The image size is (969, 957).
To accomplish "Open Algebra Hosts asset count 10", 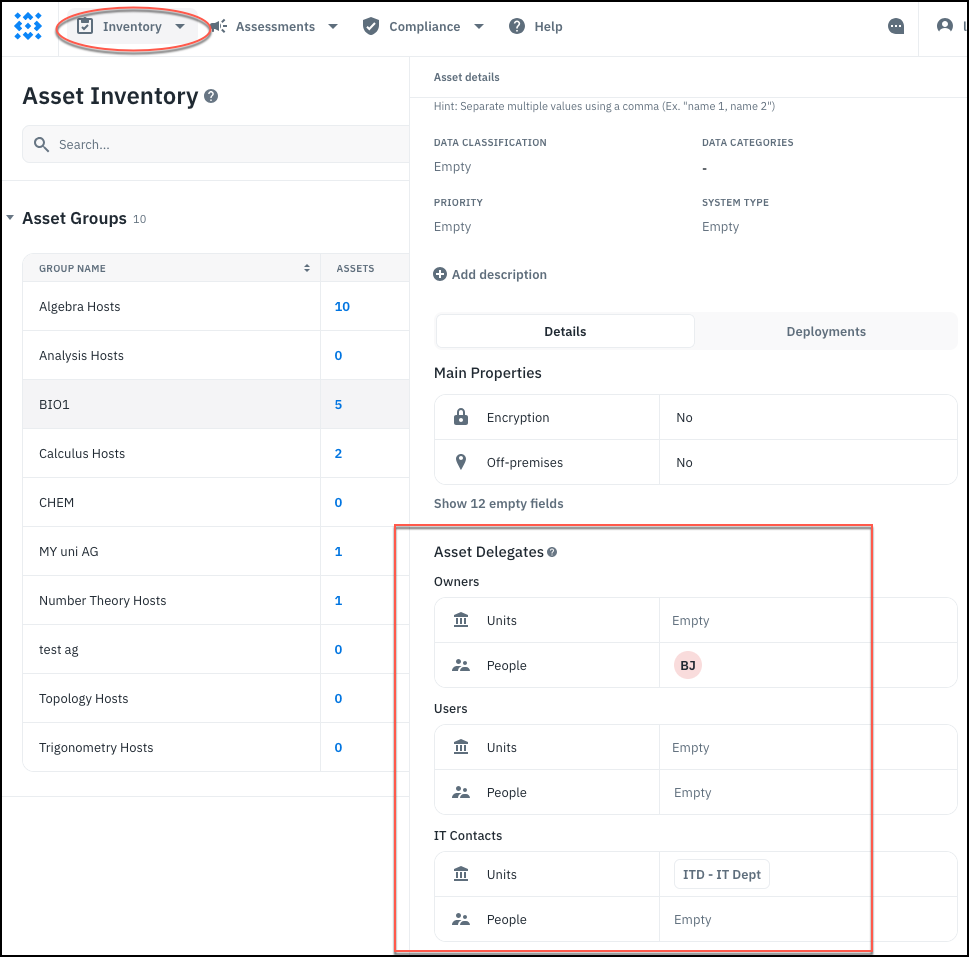I will (342, 307).
